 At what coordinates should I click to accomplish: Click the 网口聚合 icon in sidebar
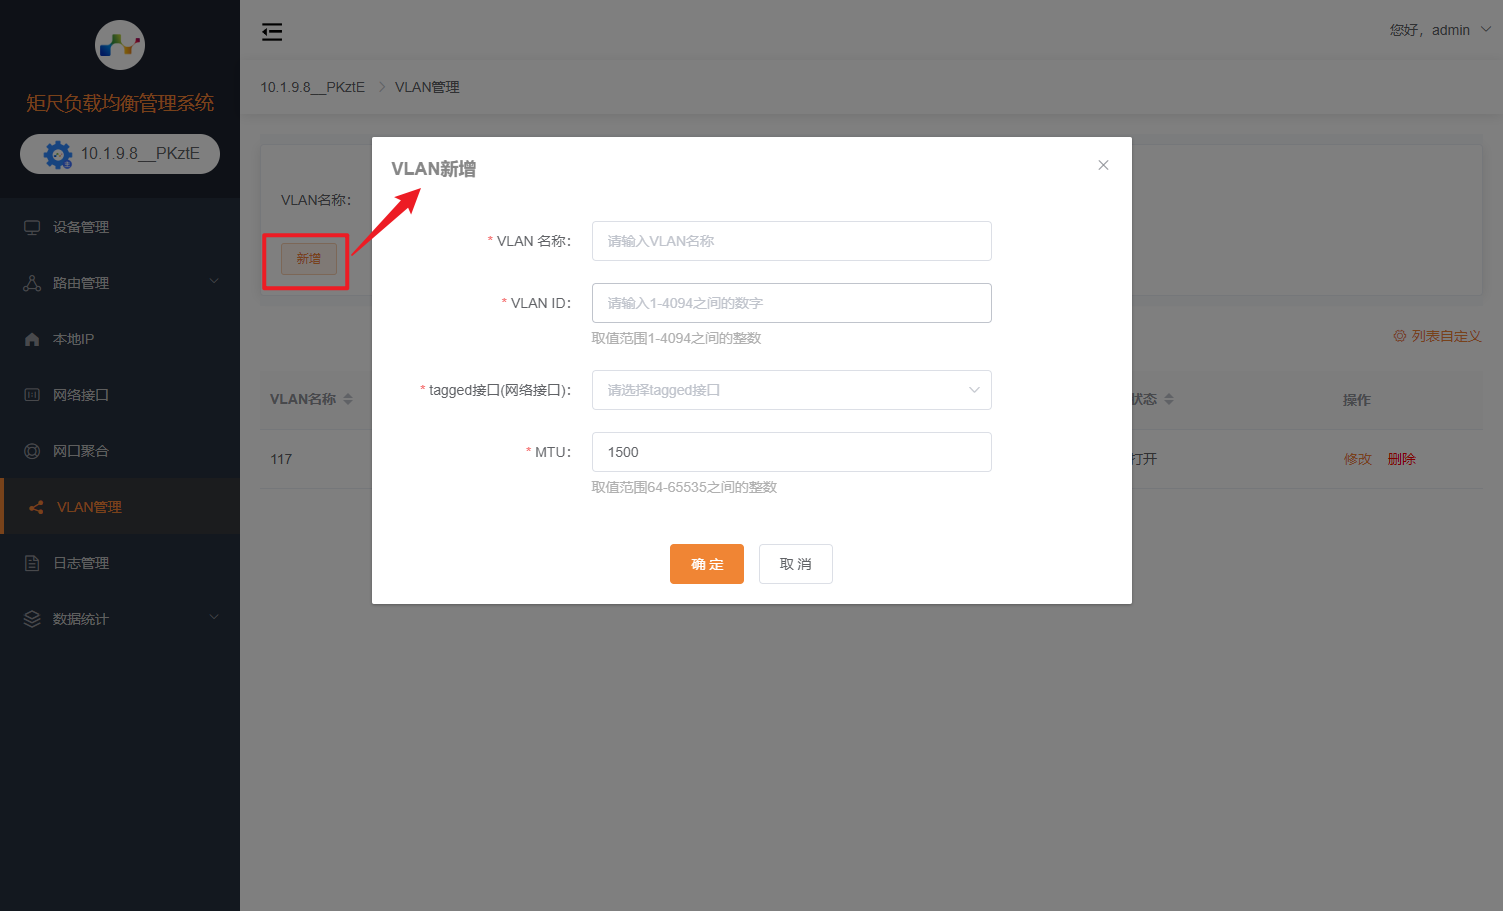(32, 451)
